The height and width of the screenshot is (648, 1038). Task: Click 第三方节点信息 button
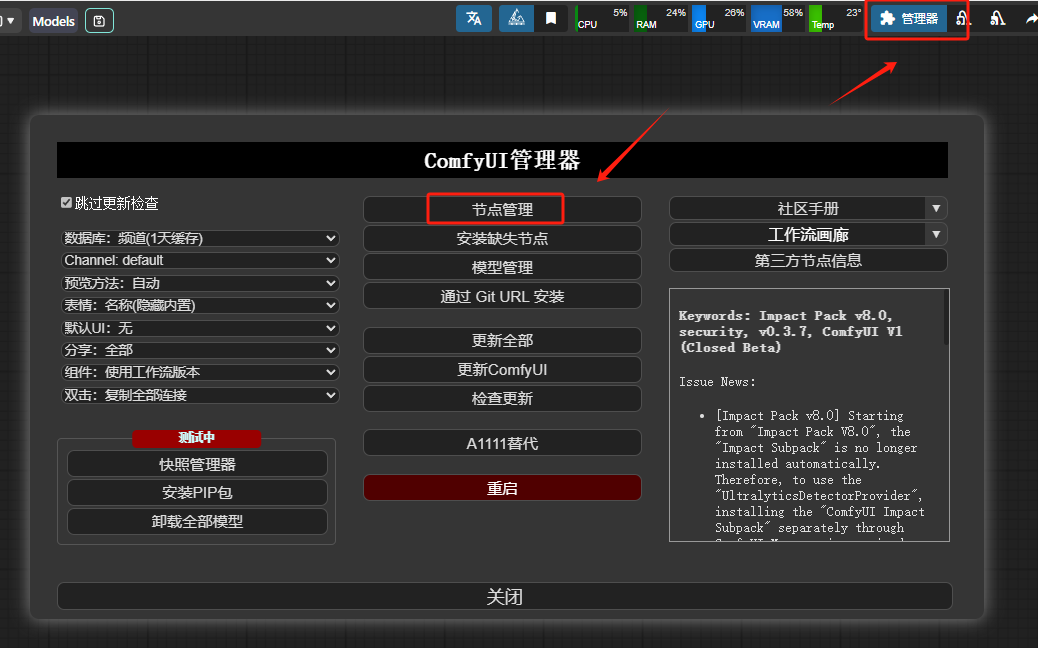(x=808, y=260)
